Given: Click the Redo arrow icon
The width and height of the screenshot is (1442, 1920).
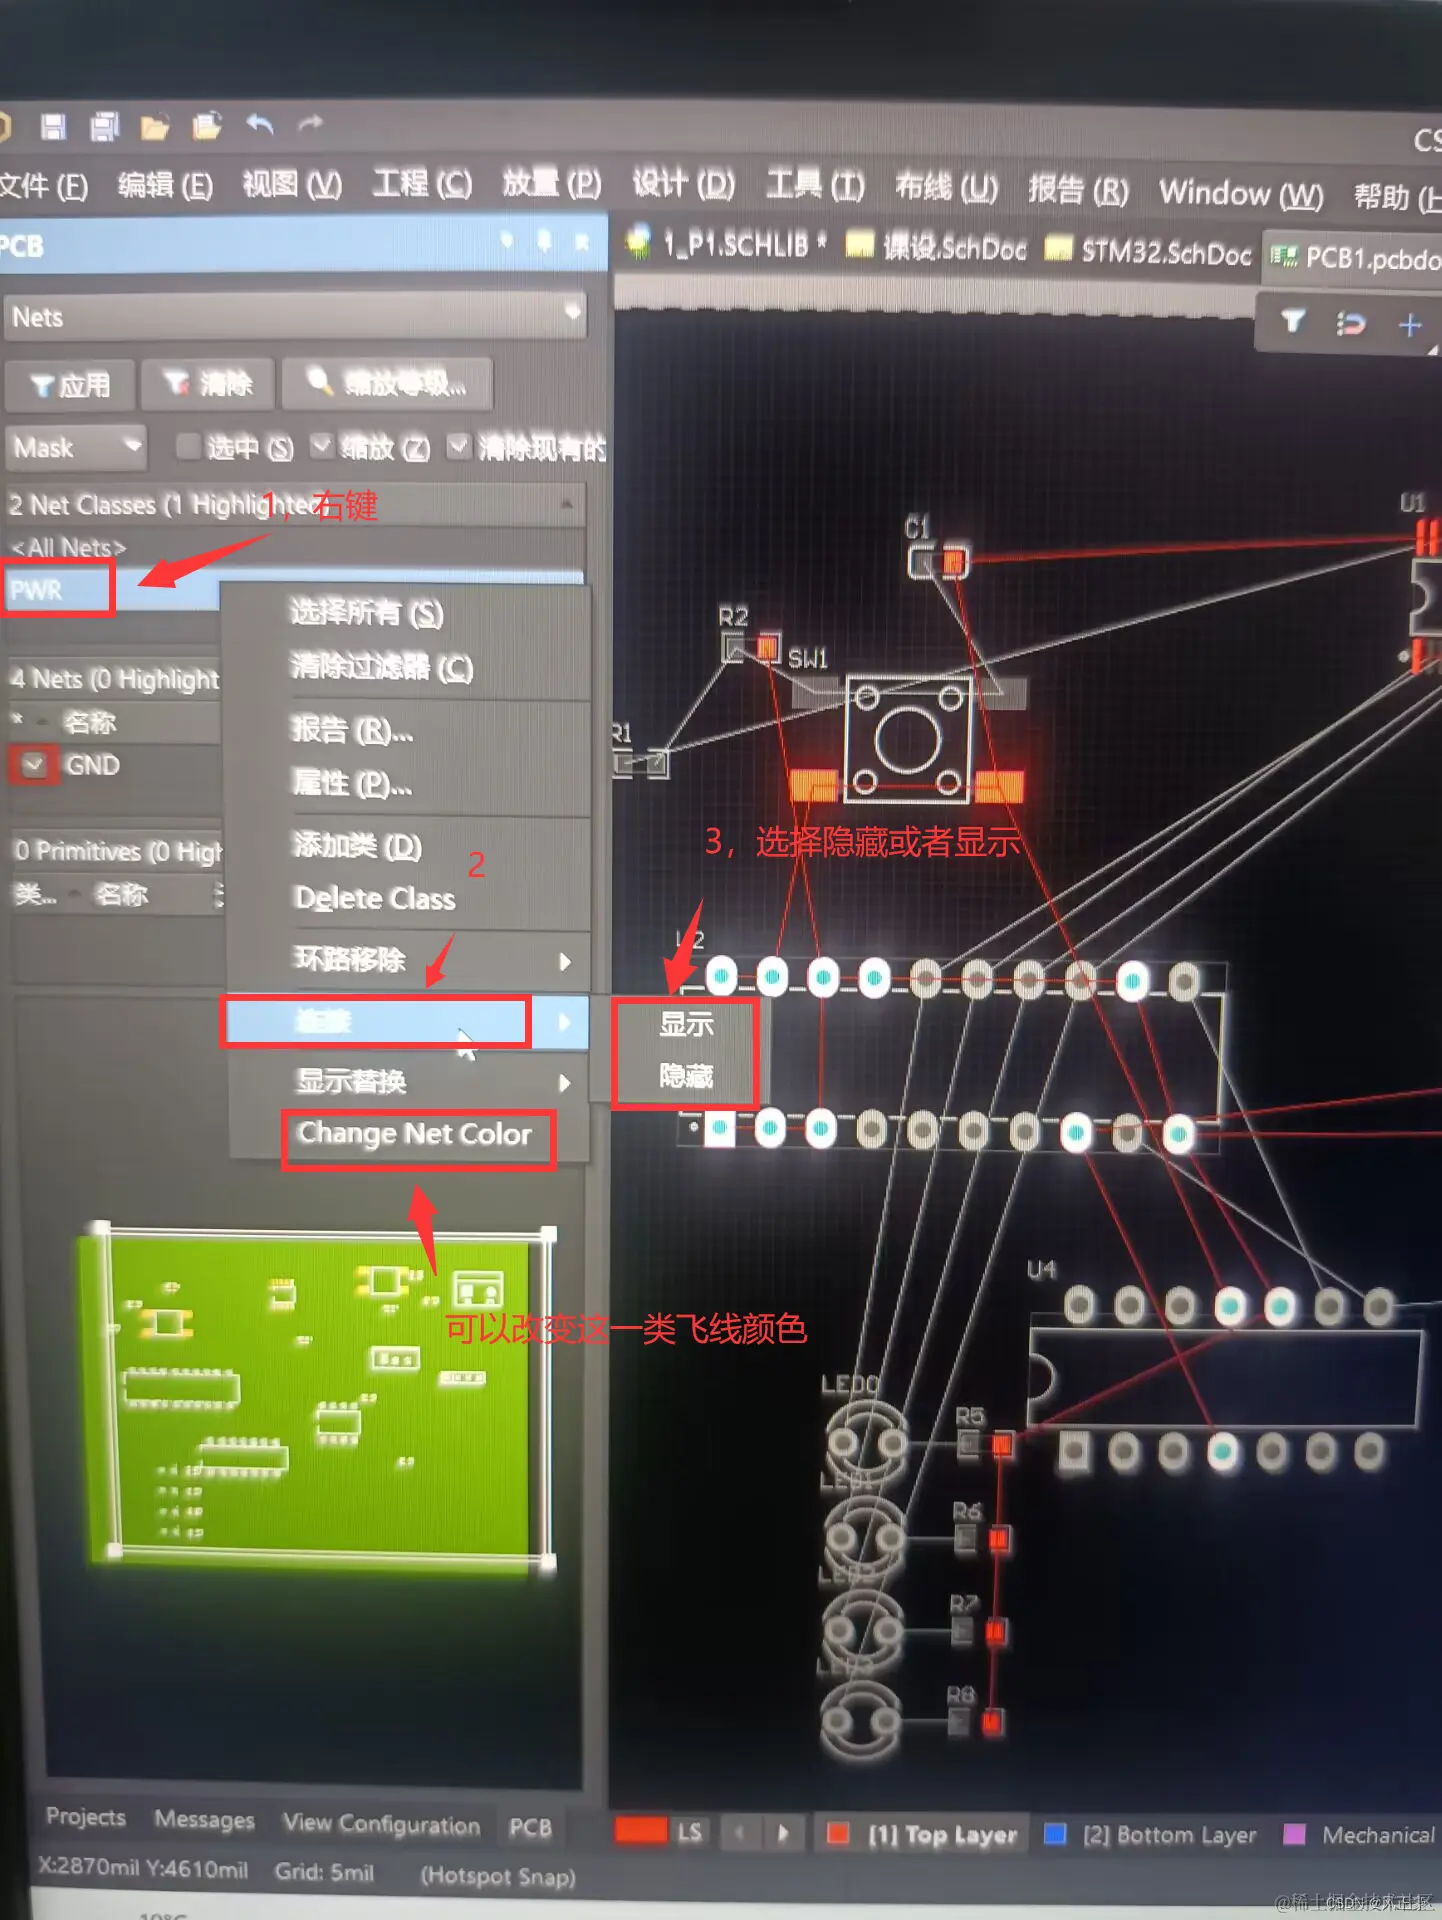Looking at the screenshot, I should pos(311,124).
